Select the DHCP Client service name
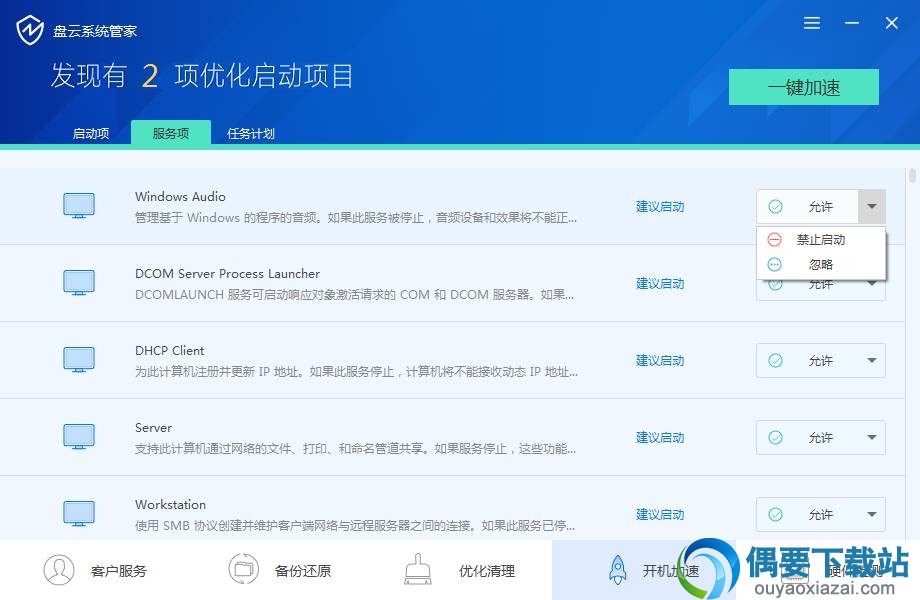Screen dimensions: 920x600 pos(170,351)
